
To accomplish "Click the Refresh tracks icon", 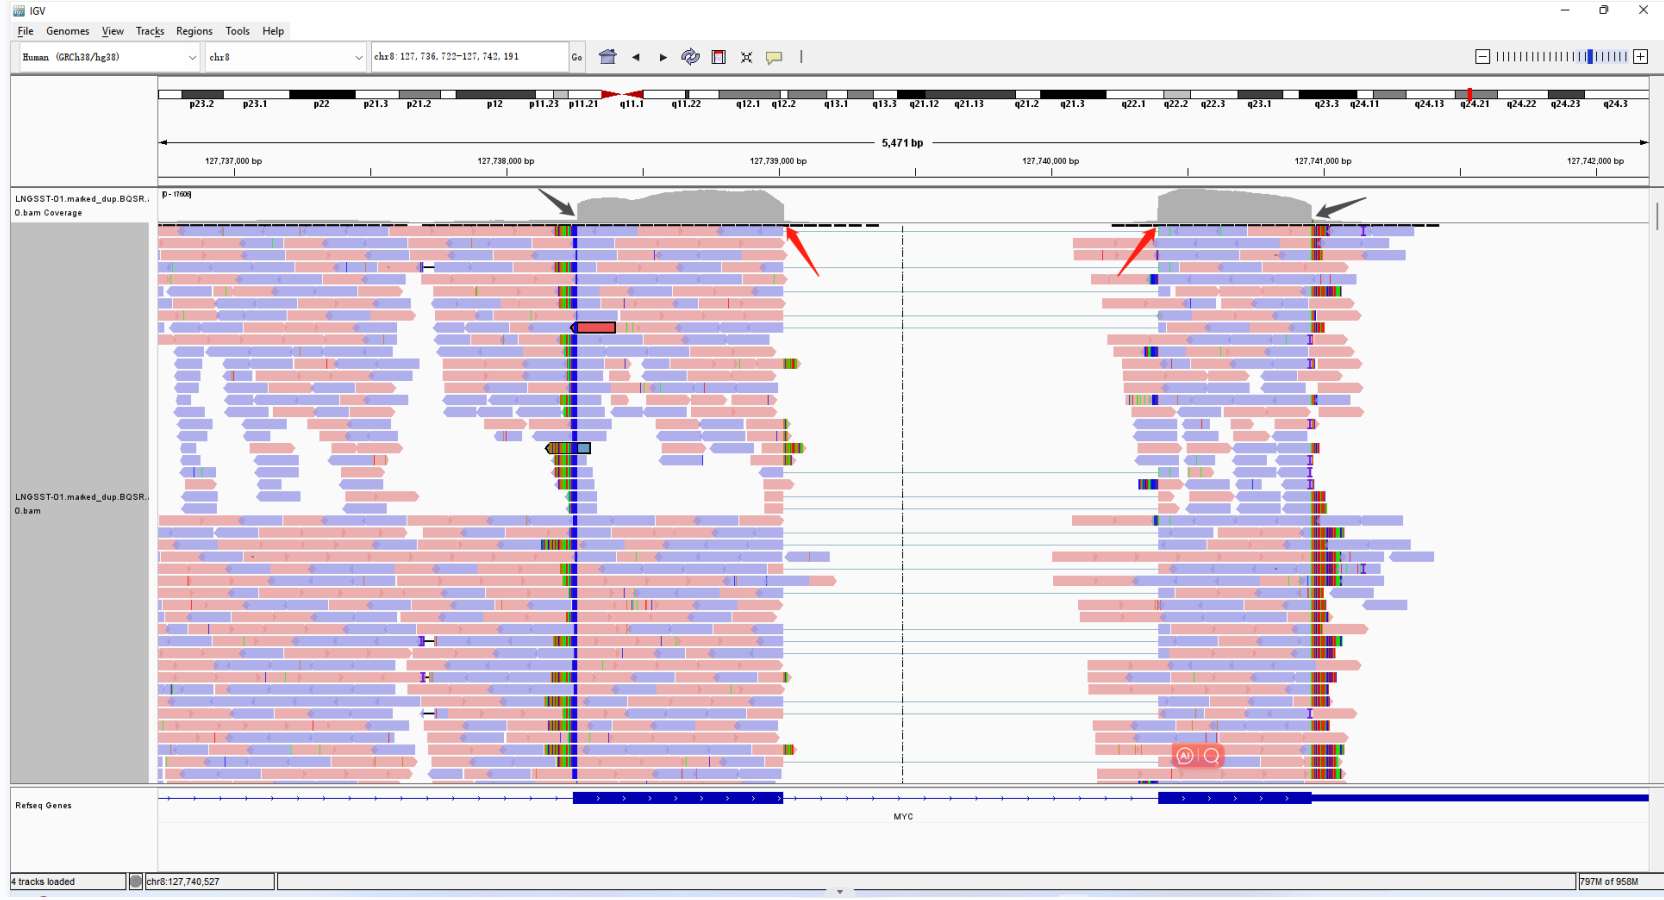I will point(690,57).
